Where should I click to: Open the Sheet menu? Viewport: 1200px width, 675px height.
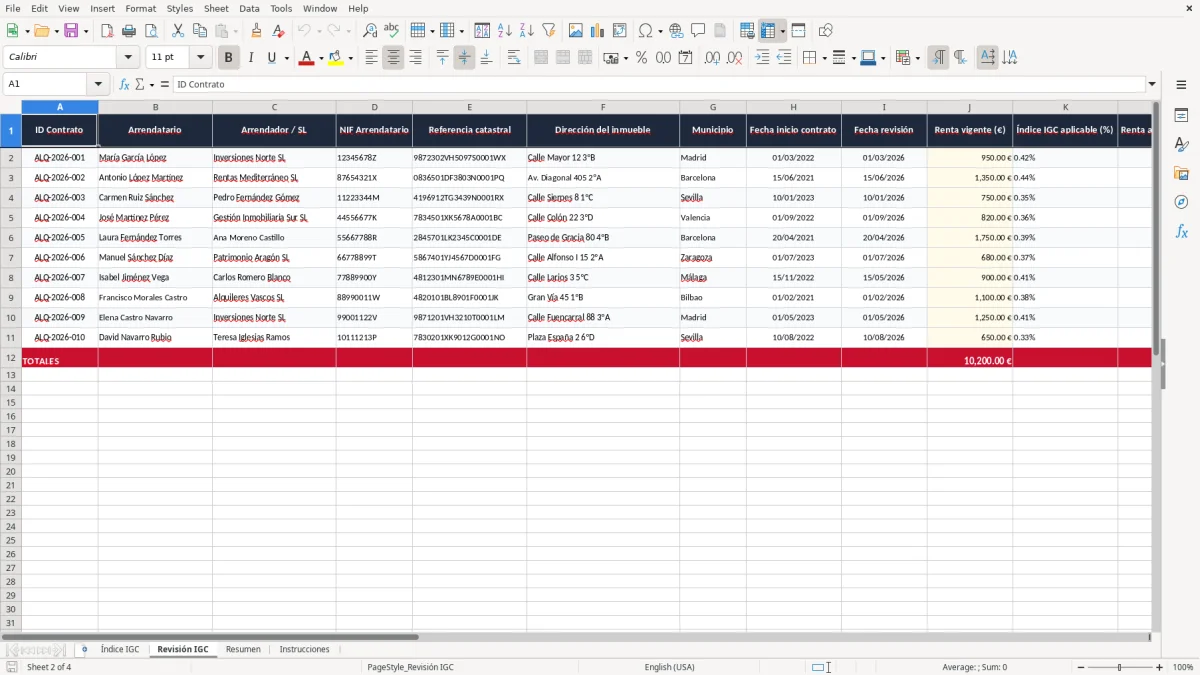(x=216, y=8)
